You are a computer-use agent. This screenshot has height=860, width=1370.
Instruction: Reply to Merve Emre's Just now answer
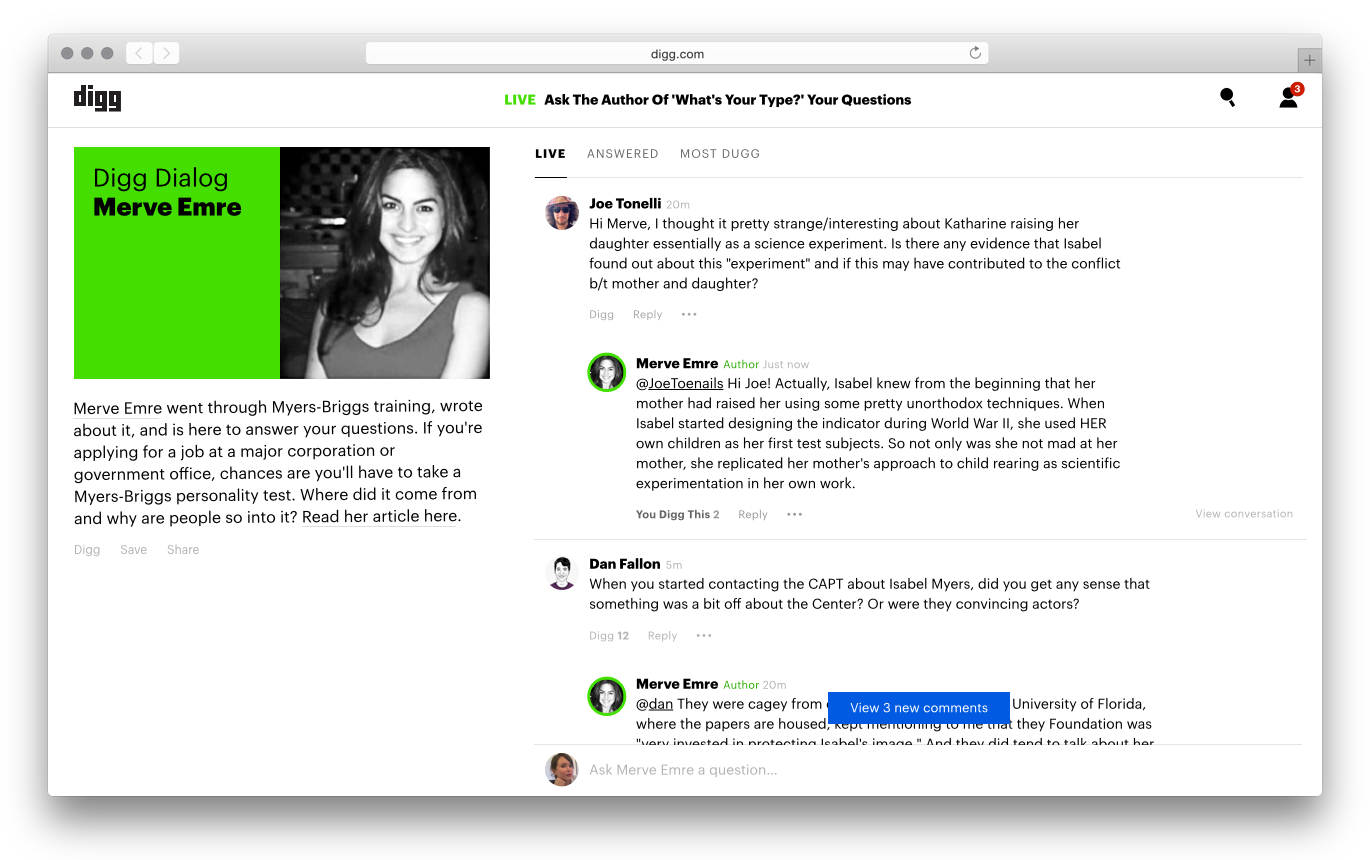753,514
